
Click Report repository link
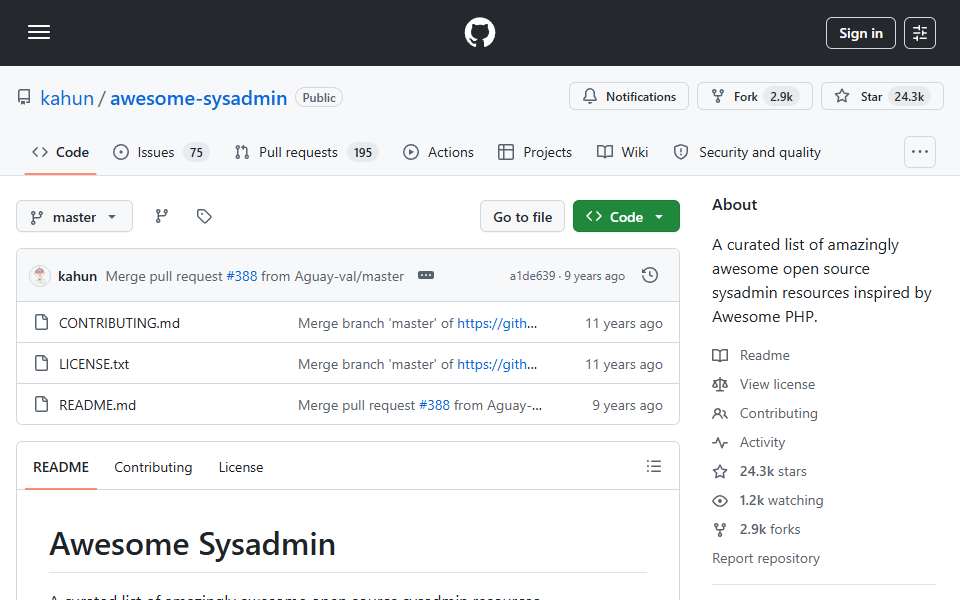pyautogui.click(x=765, y=558)
